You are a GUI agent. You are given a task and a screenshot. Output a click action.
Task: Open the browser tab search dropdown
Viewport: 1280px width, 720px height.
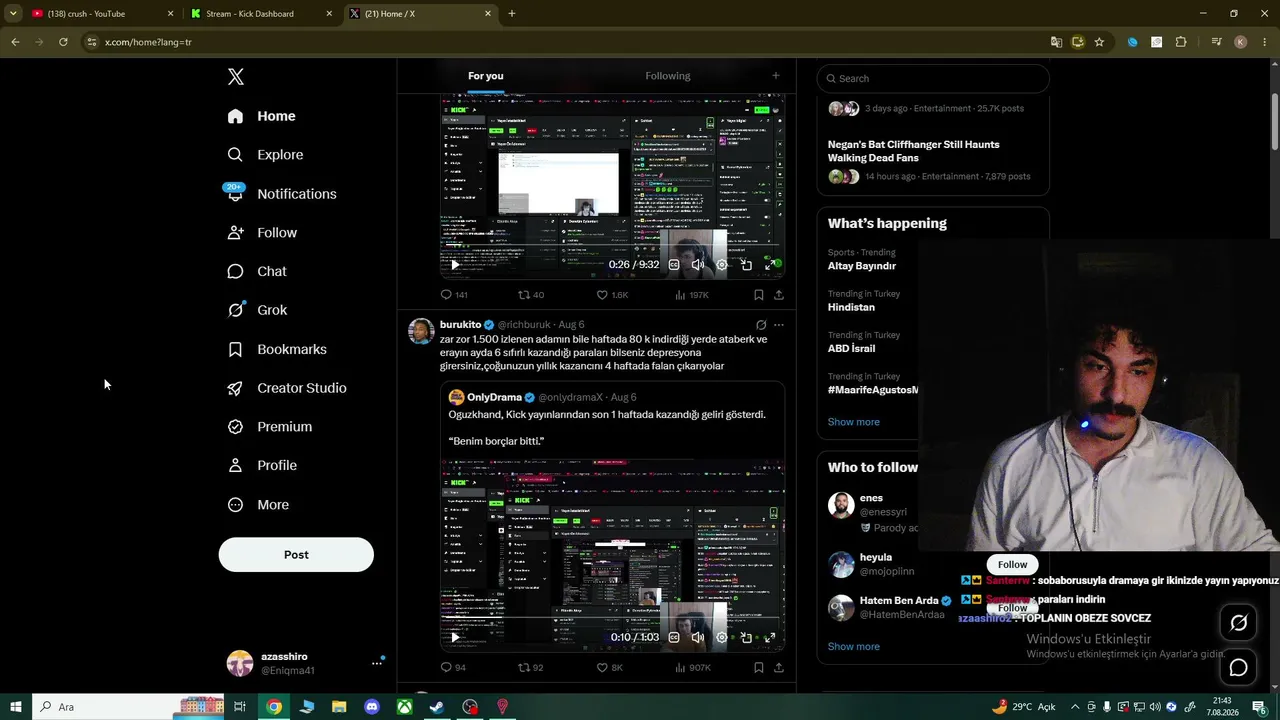[13, 14]
